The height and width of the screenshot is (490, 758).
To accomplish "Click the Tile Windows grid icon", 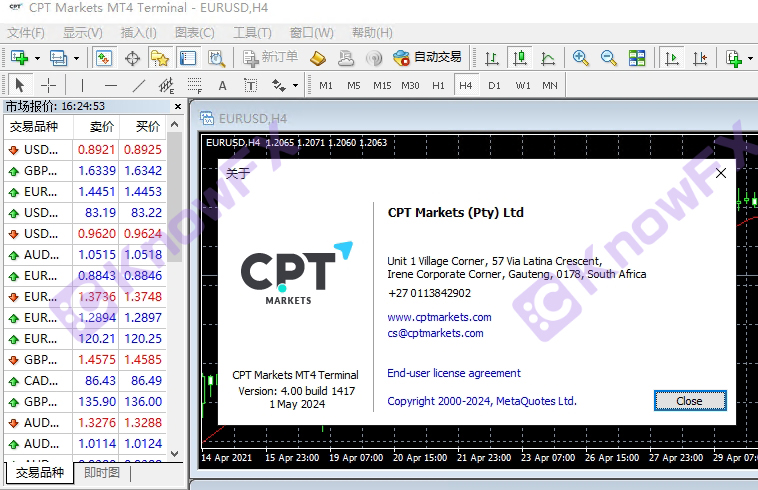I will coord(637,58).
